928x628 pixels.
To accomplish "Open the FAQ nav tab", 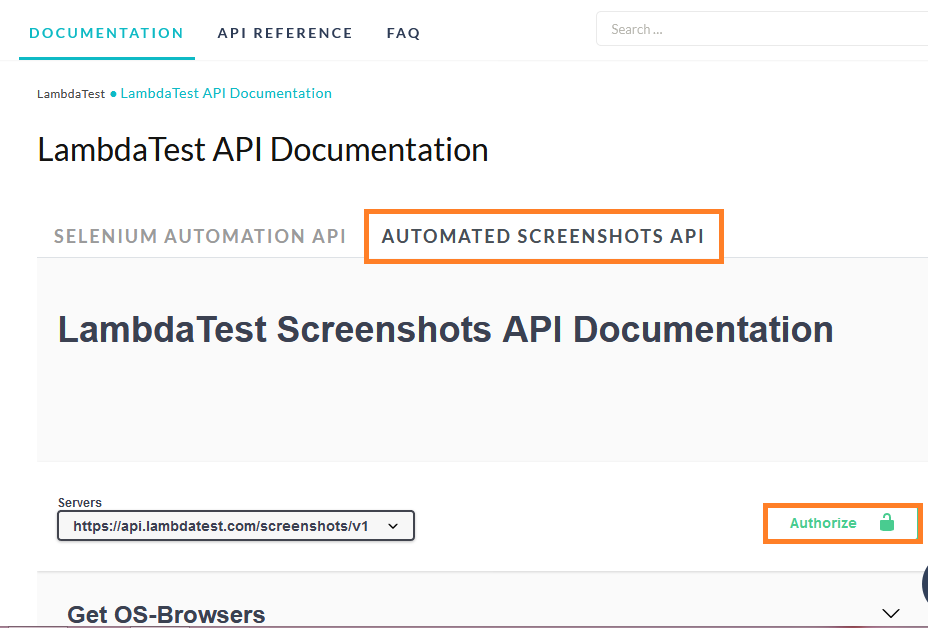I will (403, 33).
